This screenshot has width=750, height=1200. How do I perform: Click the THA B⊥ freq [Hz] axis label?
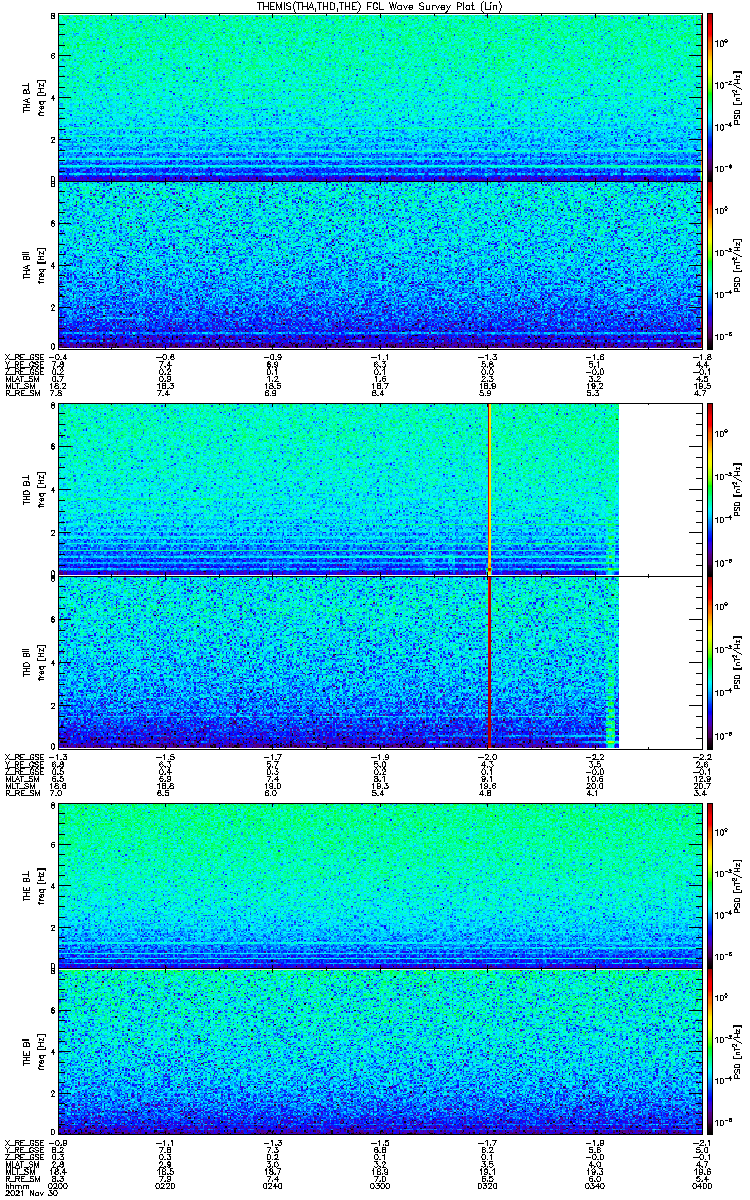tap(42, 97)
